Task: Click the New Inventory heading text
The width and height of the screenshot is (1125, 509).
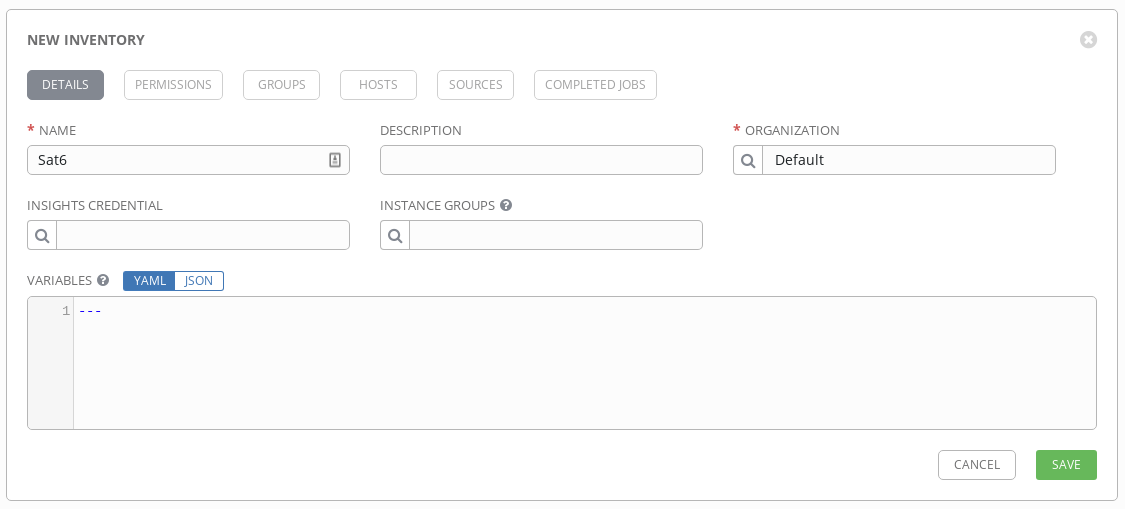Action: 85,40
